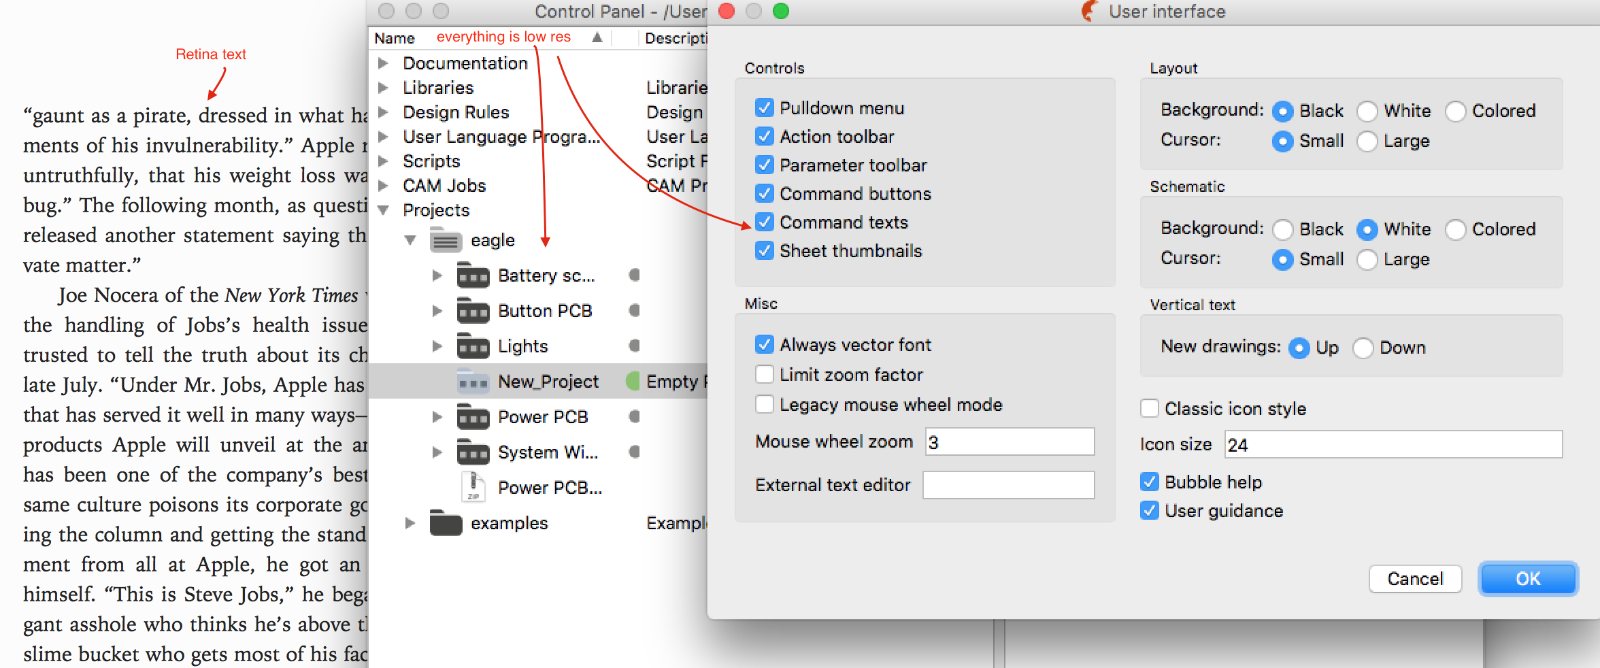The image size is (1600, 668).
Task: Disable Always vector font
Action: point(765,344)
